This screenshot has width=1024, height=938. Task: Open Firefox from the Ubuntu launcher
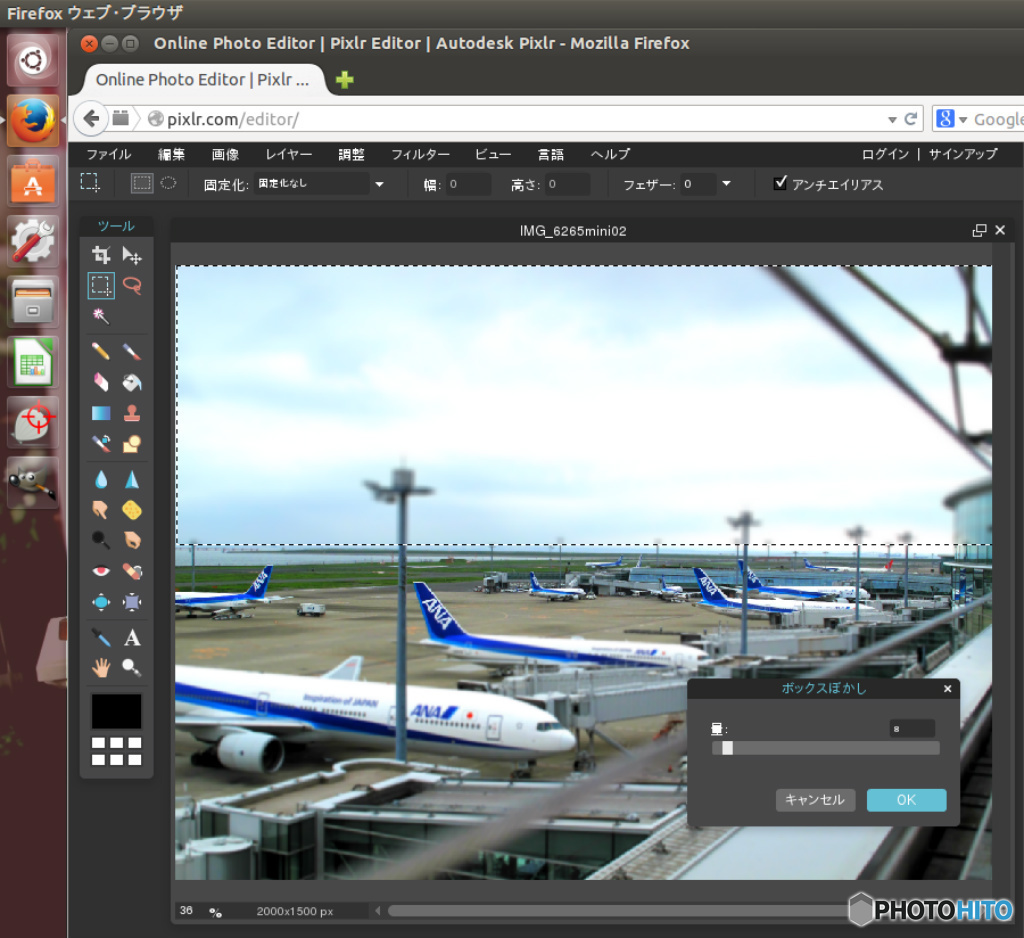click(33, 121)
